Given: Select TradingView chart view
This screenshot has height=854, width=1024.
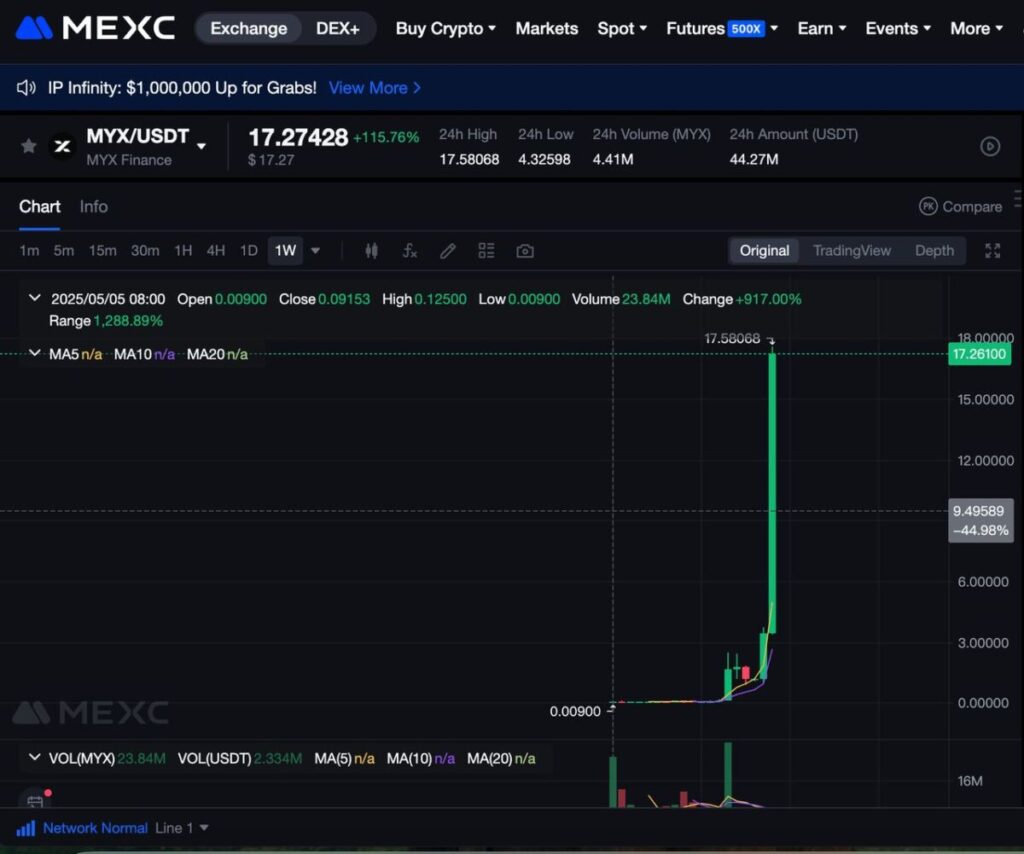Looking at the screenshot, I should pos(852,251).
